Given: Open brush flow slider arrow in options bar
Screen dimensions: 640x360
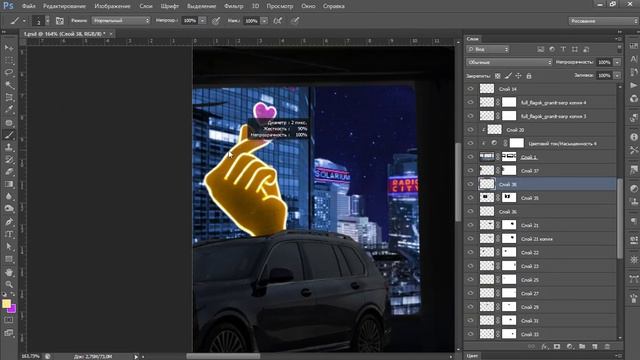Looking at the screenshot, I should coord(264,20).
